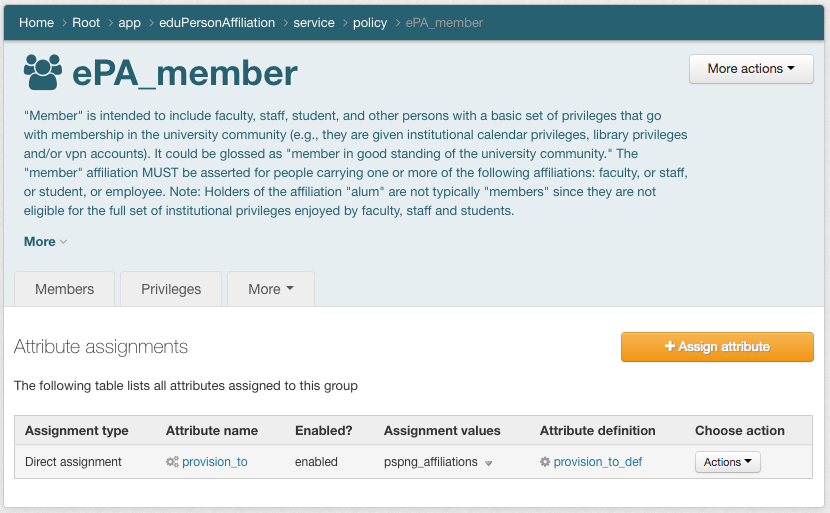
Task: Go to the Home breadcrumb
Action: pyautogui.click(x=36, y=22)
